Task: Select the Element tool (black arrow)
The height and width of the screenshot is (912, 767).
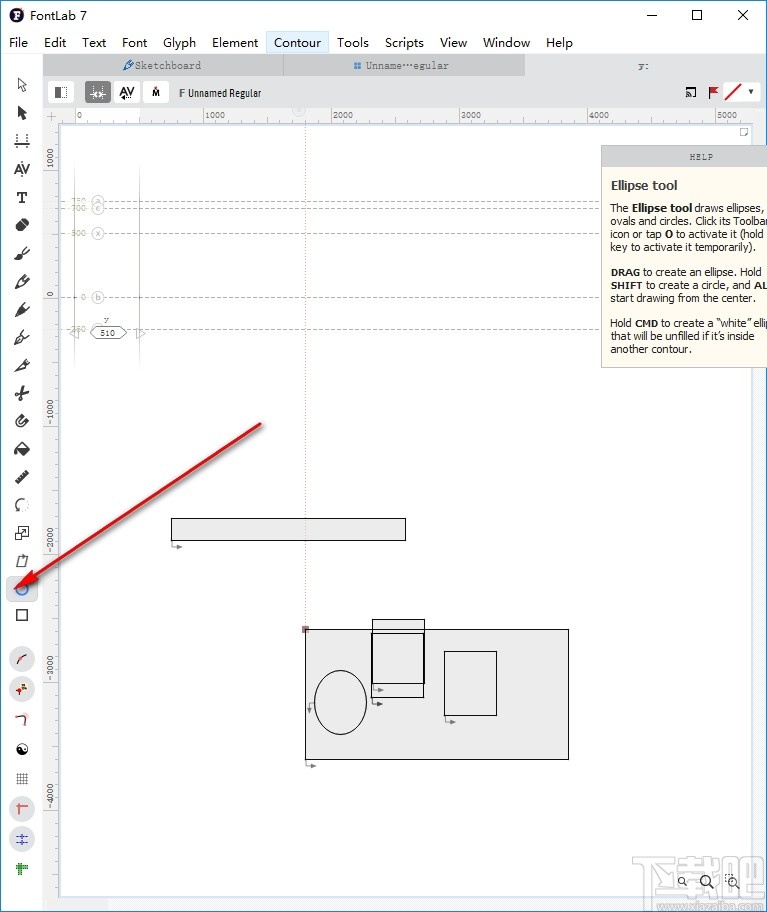Action: 22,112
